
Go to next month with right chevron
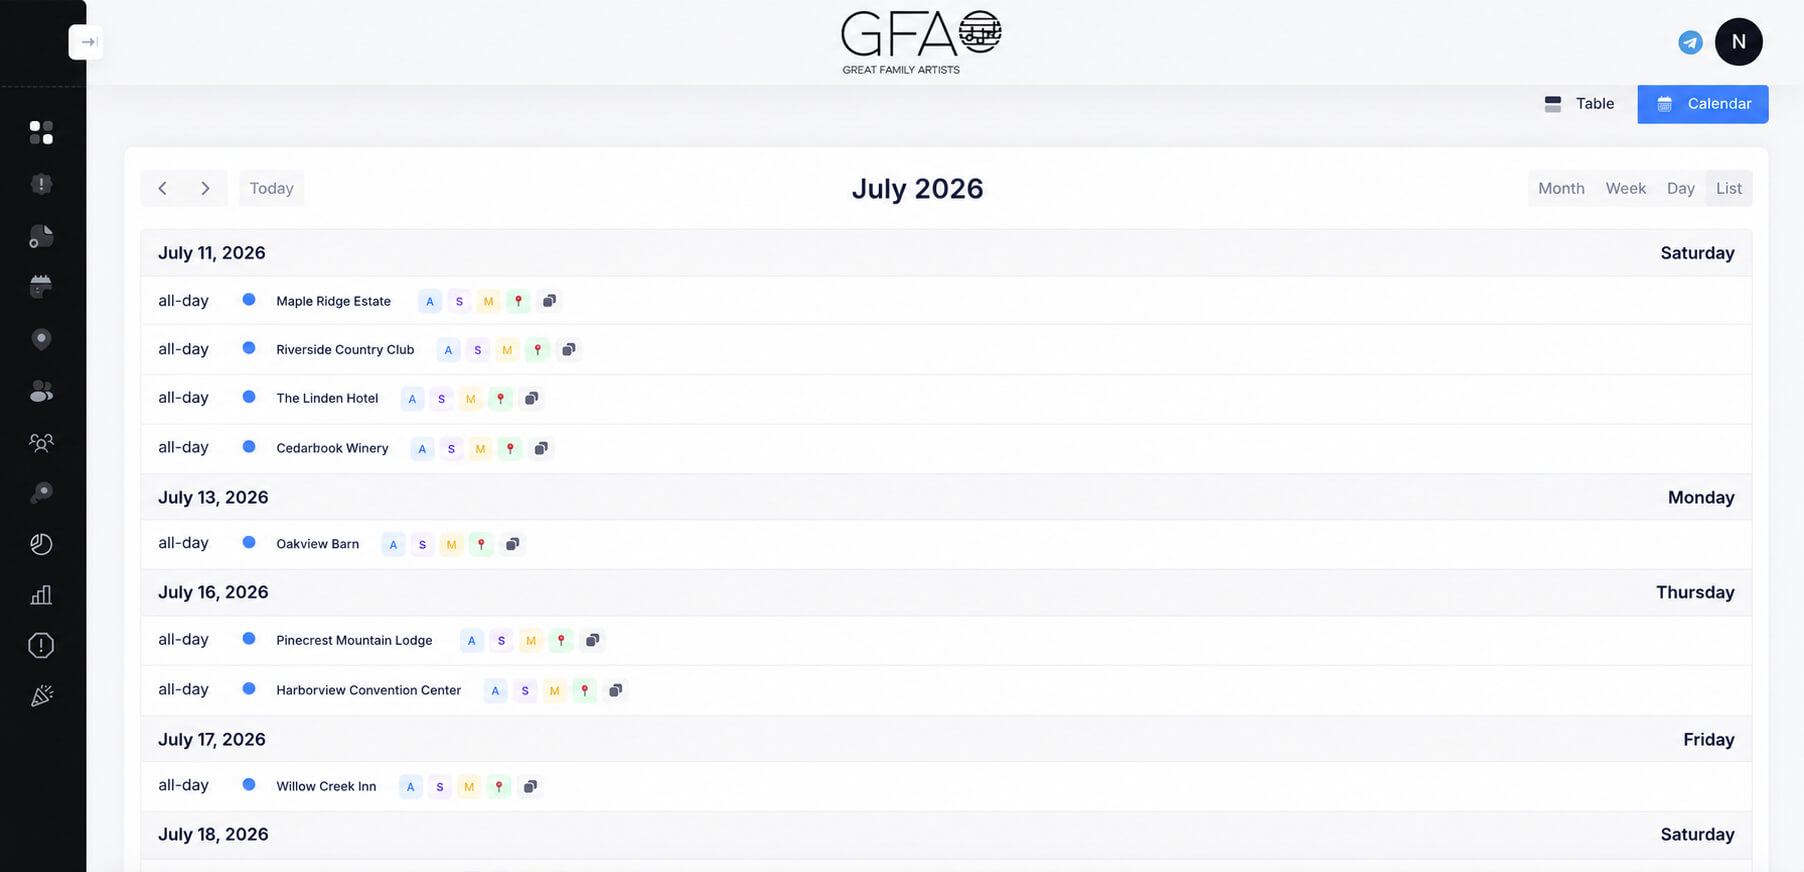205,188
